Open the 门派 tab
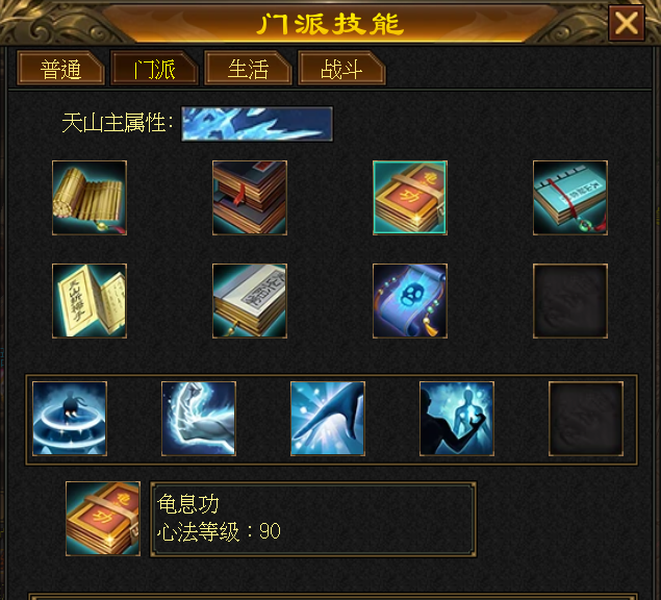Image resolution: width=661 pixels, height=600 pixels. 154,68
